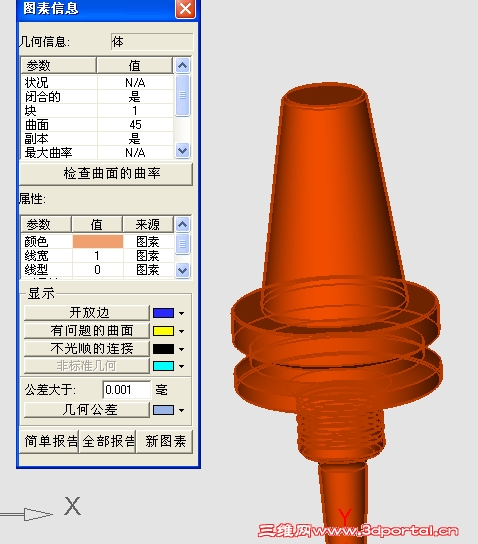
Task: Click the attributes table scrollbar thumb
Action: [182, 244]
